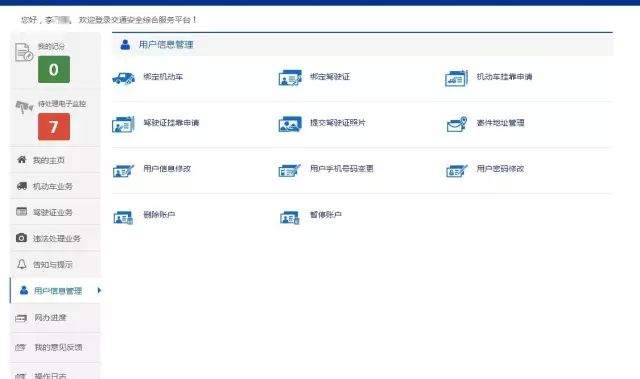
Task: Open 我的主页 in the sidebar
Action: (x=55, y=160)
